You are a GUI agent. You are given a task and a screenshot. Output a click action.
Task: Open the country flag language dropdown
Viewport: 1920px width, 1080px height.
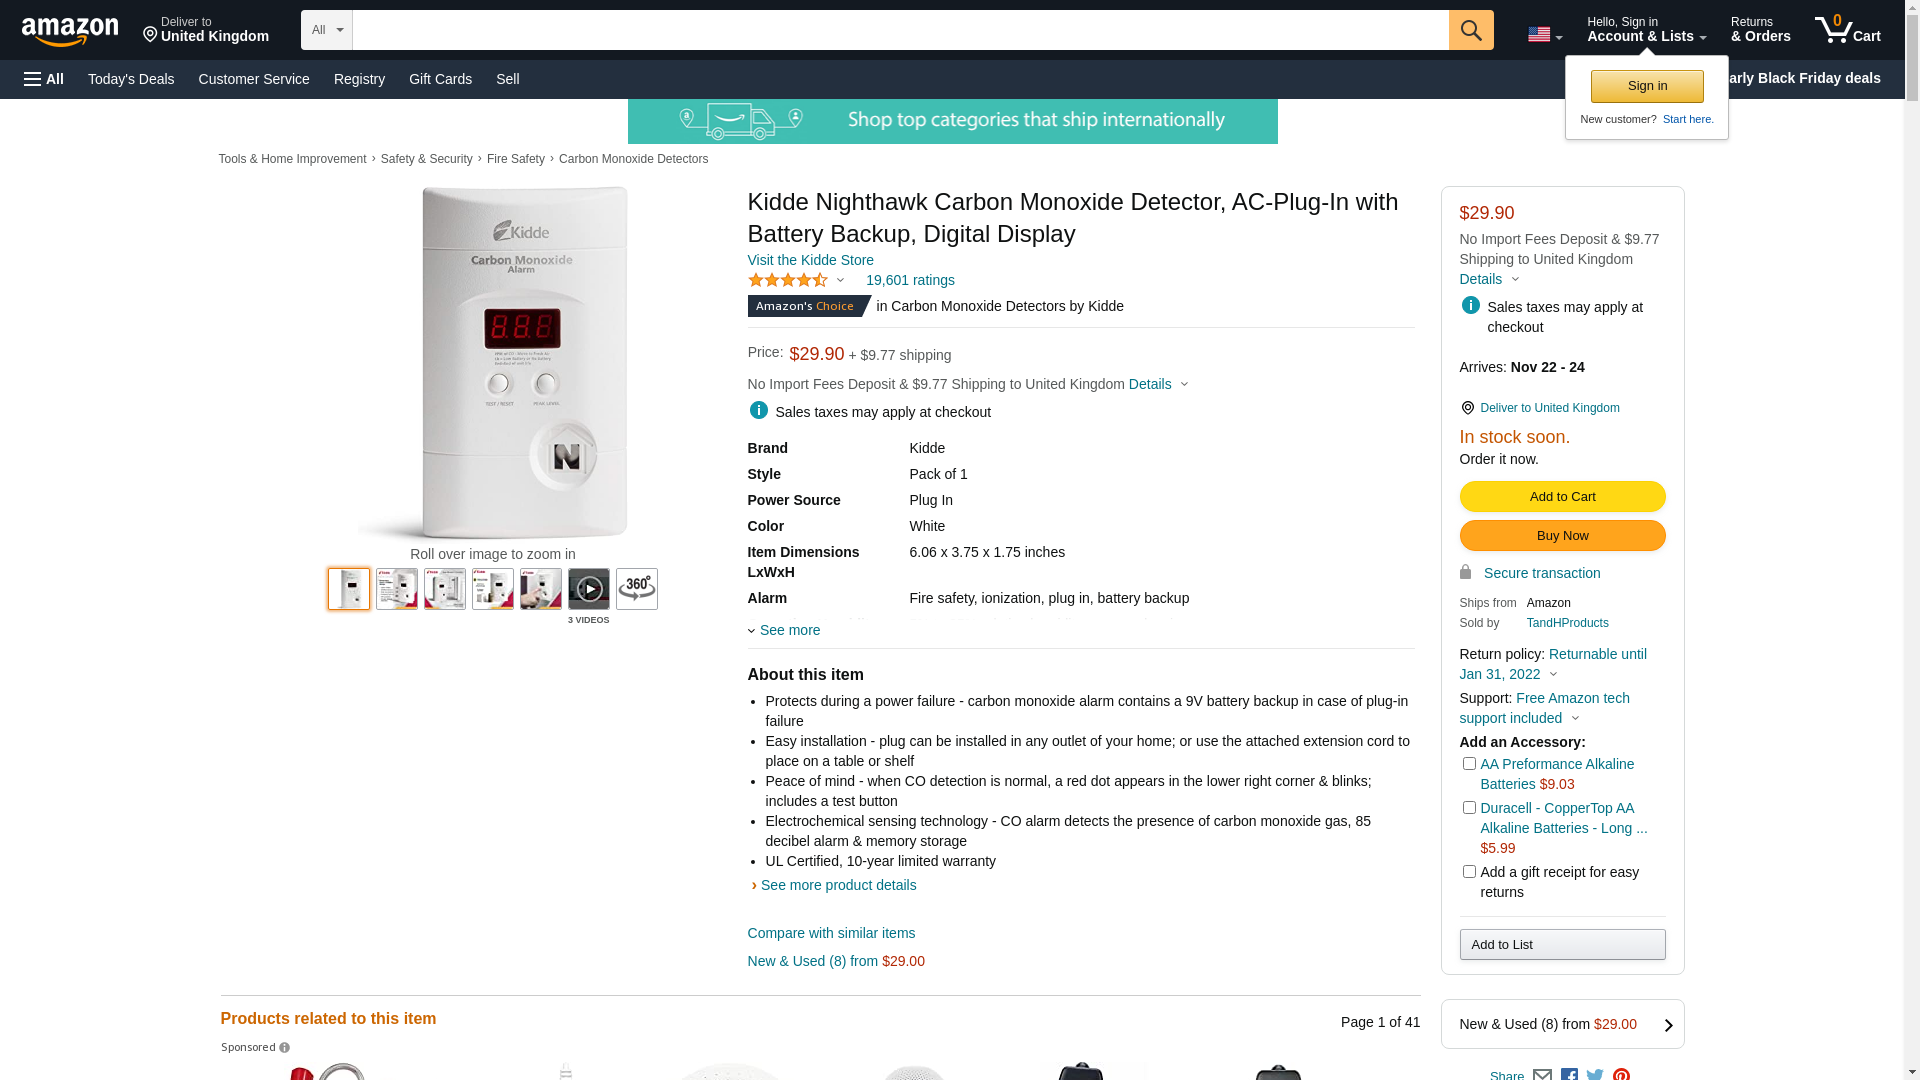[x=1545, y=35]
